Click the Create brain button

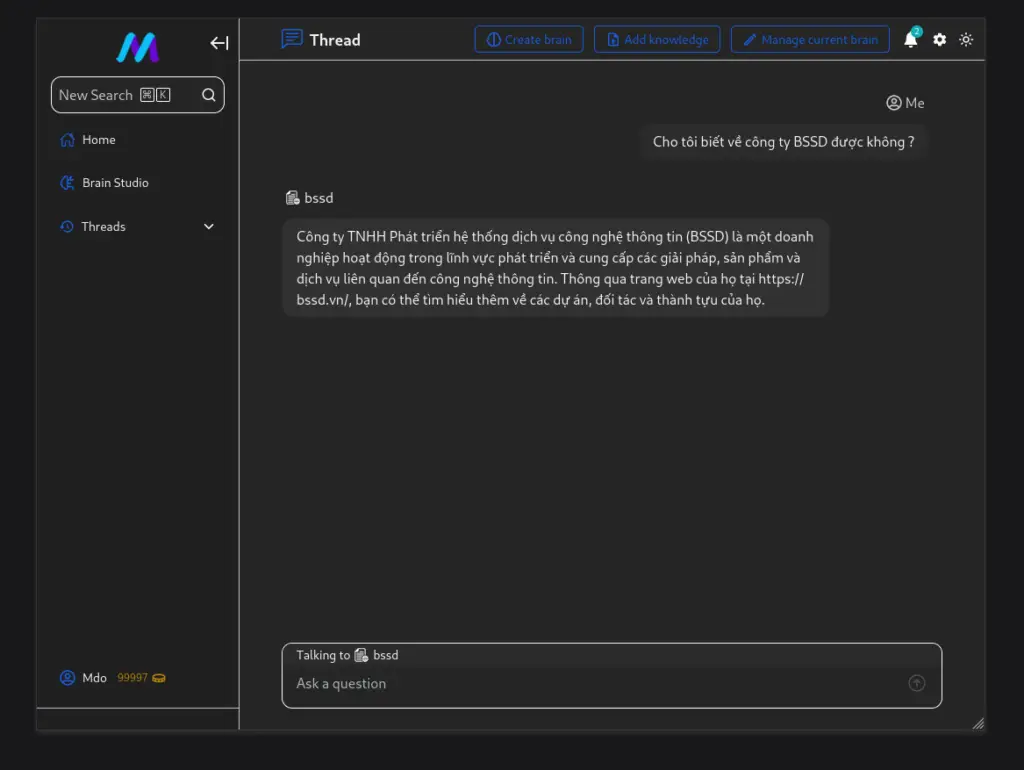click(529, 40)
